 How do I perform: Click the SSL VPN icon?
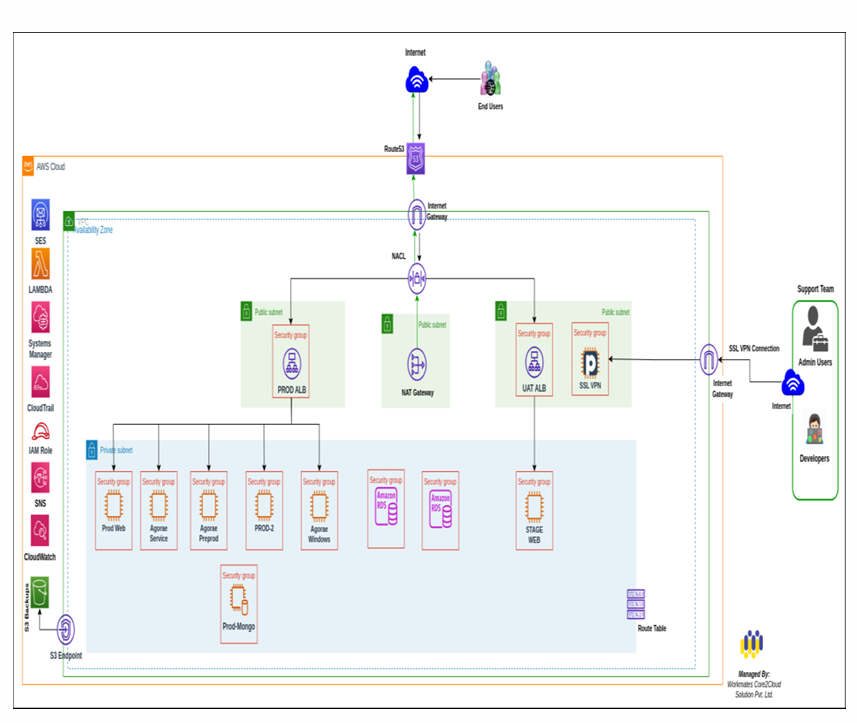coord(590,361)
